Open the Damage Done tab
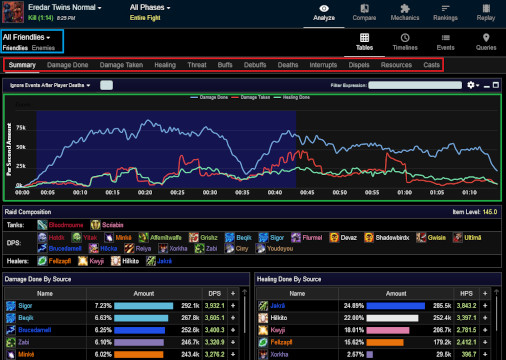Image resolution: width=506 pixels, height=360 pixels. tap(68, 65)
